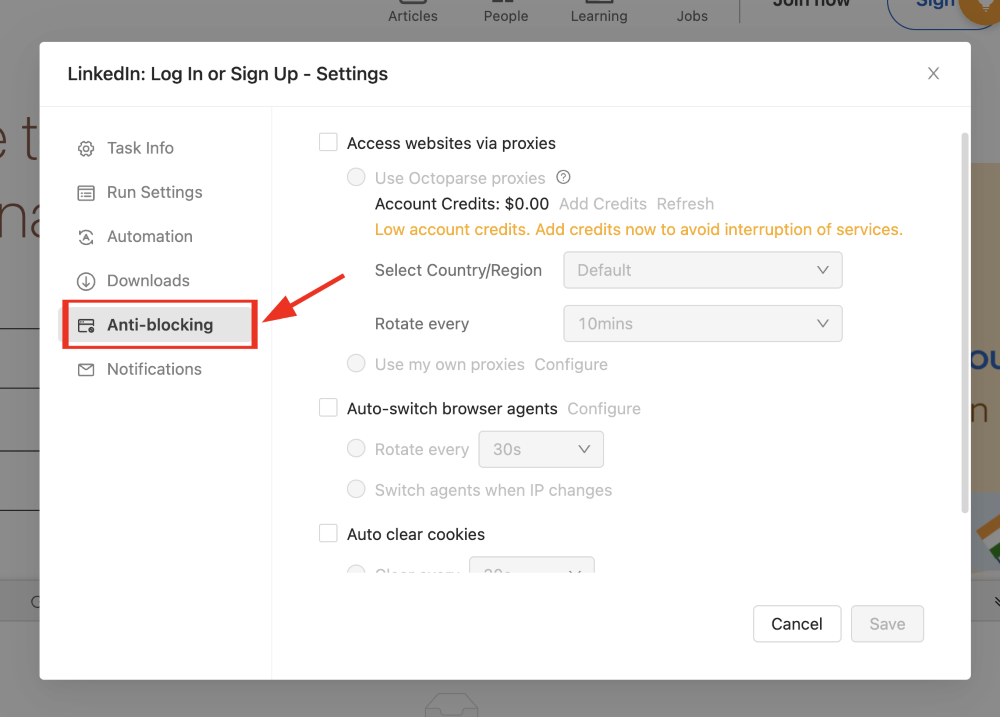Screen dimensions: 1000x717
Task: Click the People icon in LinkedIn navigation
Action: tap(505, 4)
